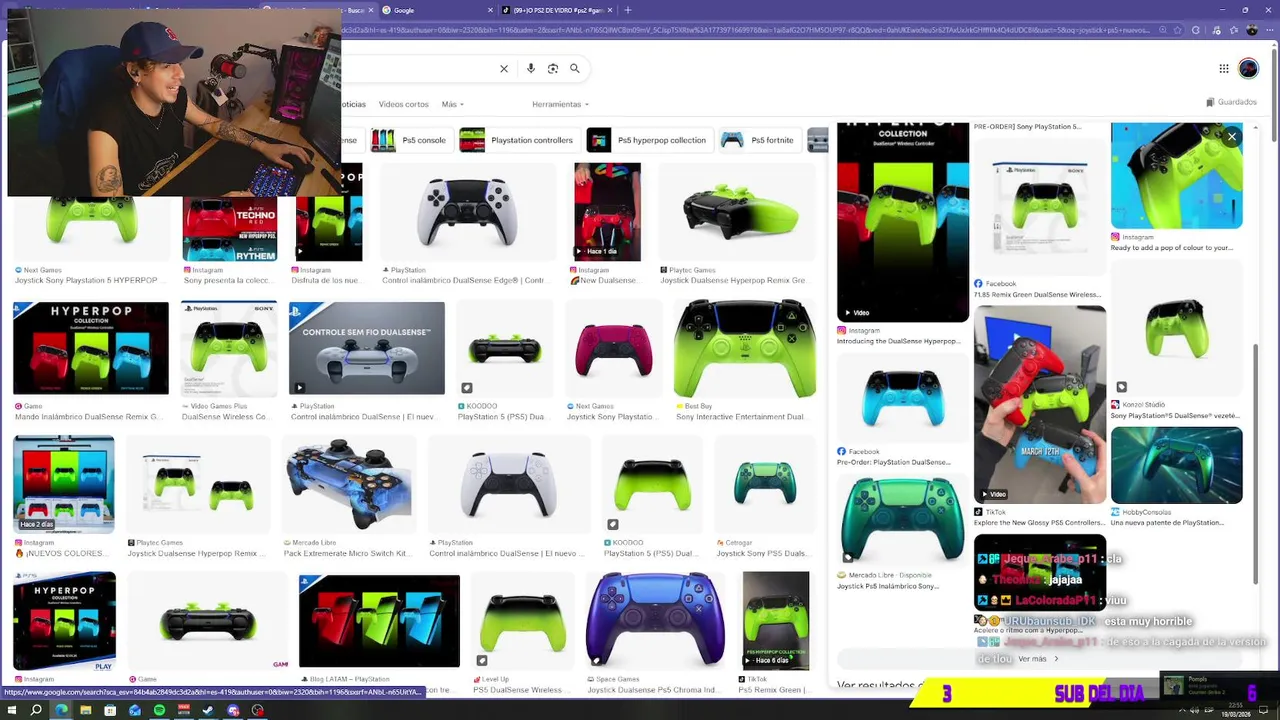Open the Blog LATAM red green blue image
This screenshot has height=720, width=1280.
coord(379,620)
